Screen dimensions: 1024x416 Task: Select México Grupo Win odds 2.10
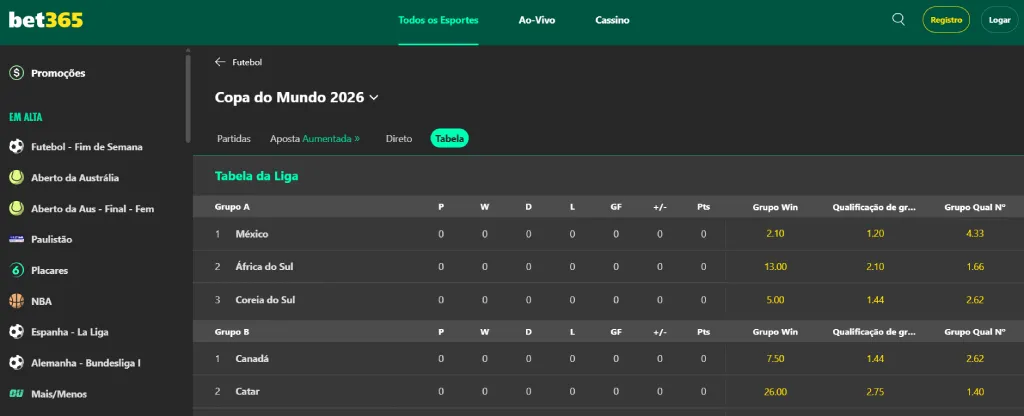(775, 234)
